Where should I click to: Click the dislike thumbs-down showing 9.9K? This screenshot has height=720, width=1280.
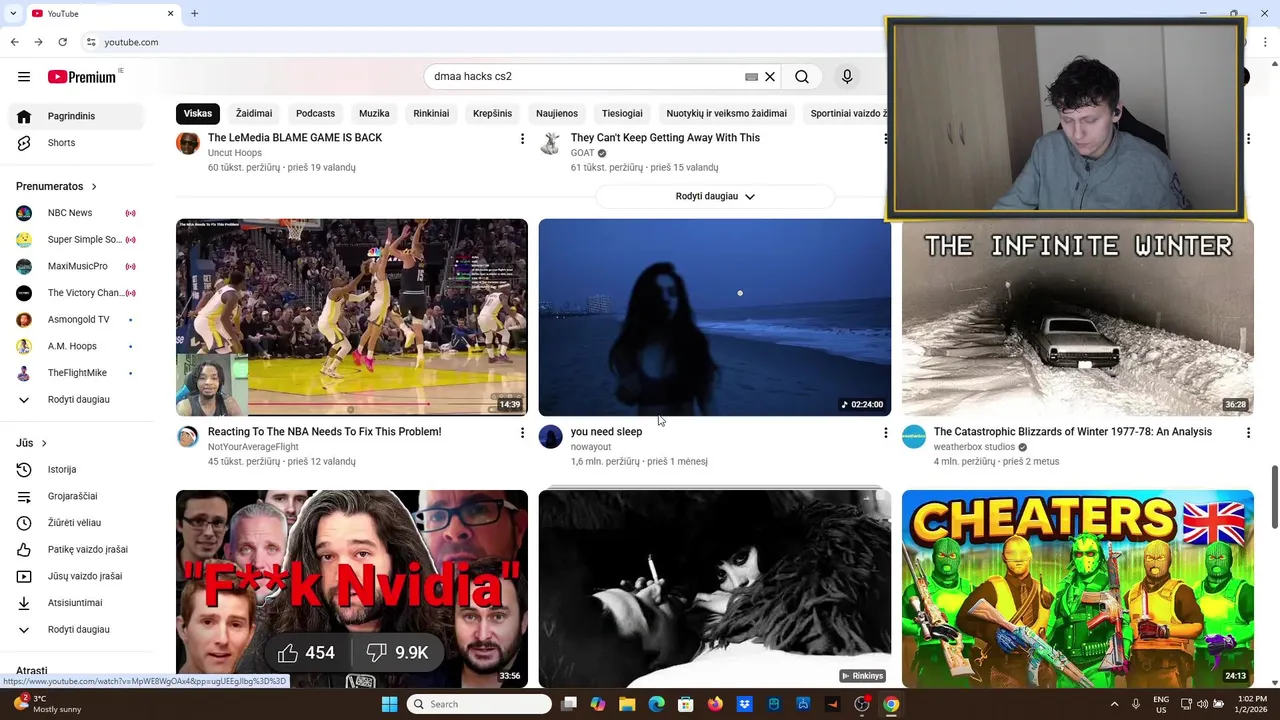coord(396,653)
